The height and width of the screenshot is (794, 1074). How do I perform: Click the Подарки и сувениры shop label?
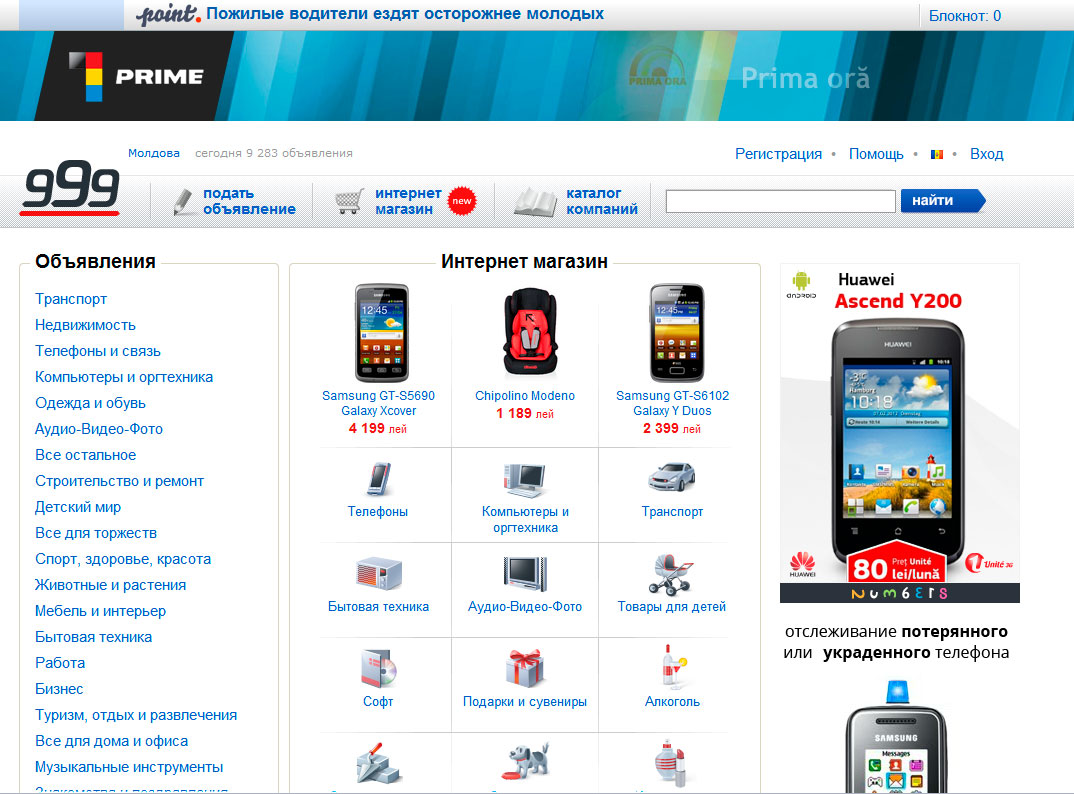pos(525,702)
